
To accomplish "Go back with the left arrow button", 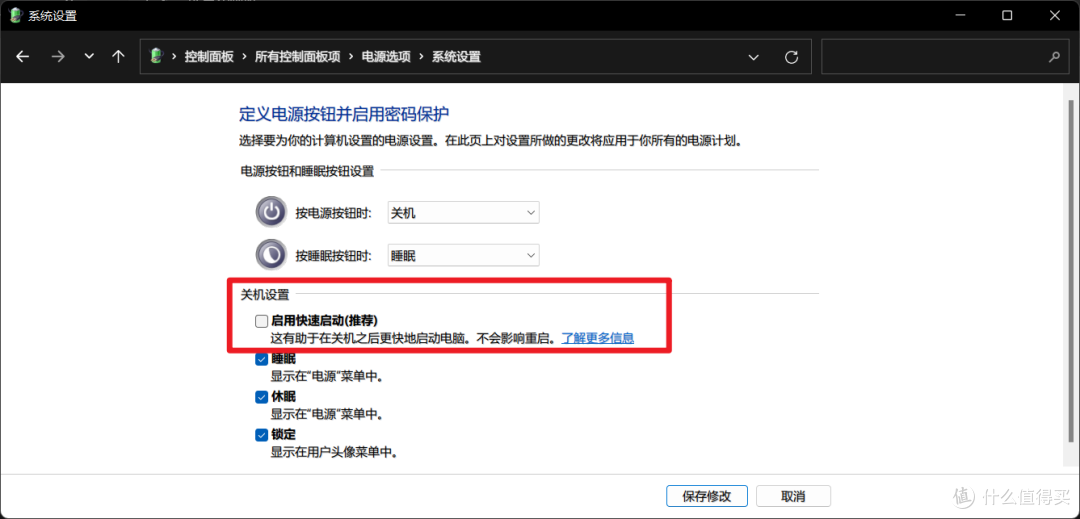I will 23,56.
